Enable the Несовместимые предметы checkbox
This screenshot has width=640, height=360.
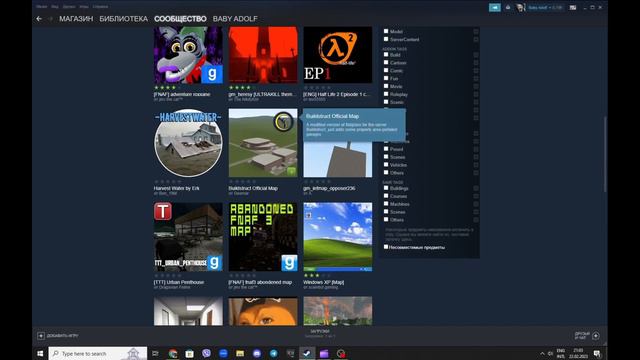coord(386,247)
